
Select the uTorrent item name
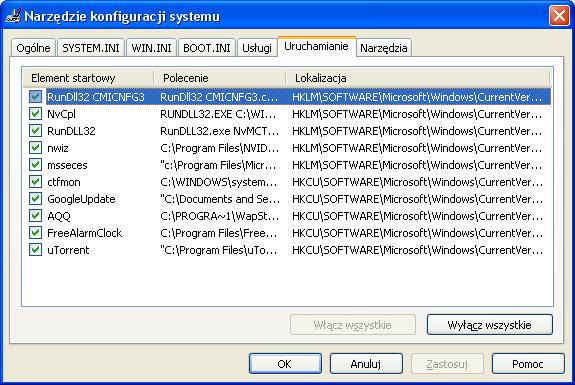pos(68,250)
